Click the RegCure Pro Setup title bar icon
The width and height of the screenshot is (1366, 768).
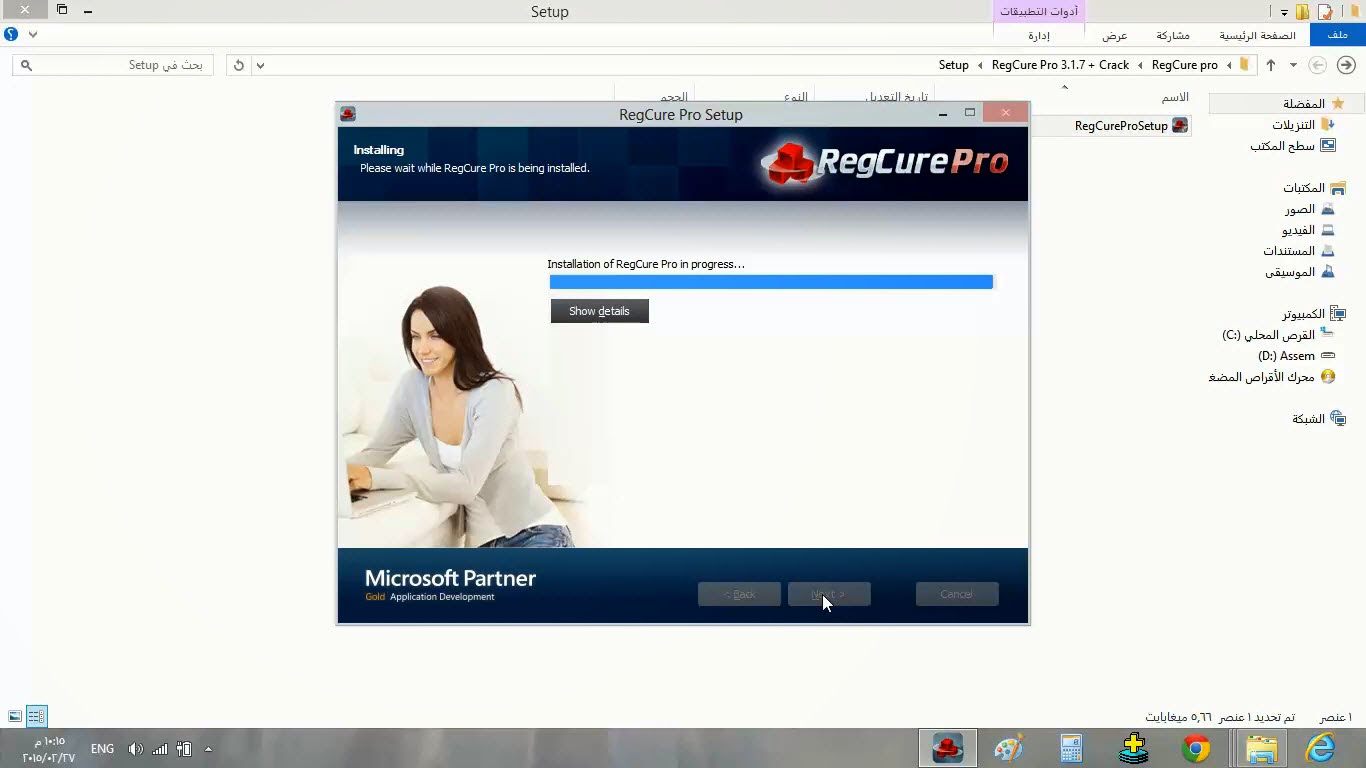[348, 114]
